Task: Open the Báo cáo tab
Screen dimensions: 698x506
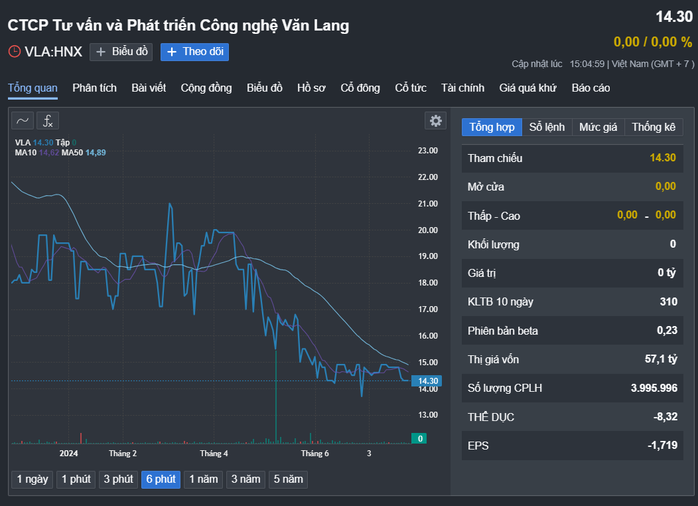Action: coord(591,88)
